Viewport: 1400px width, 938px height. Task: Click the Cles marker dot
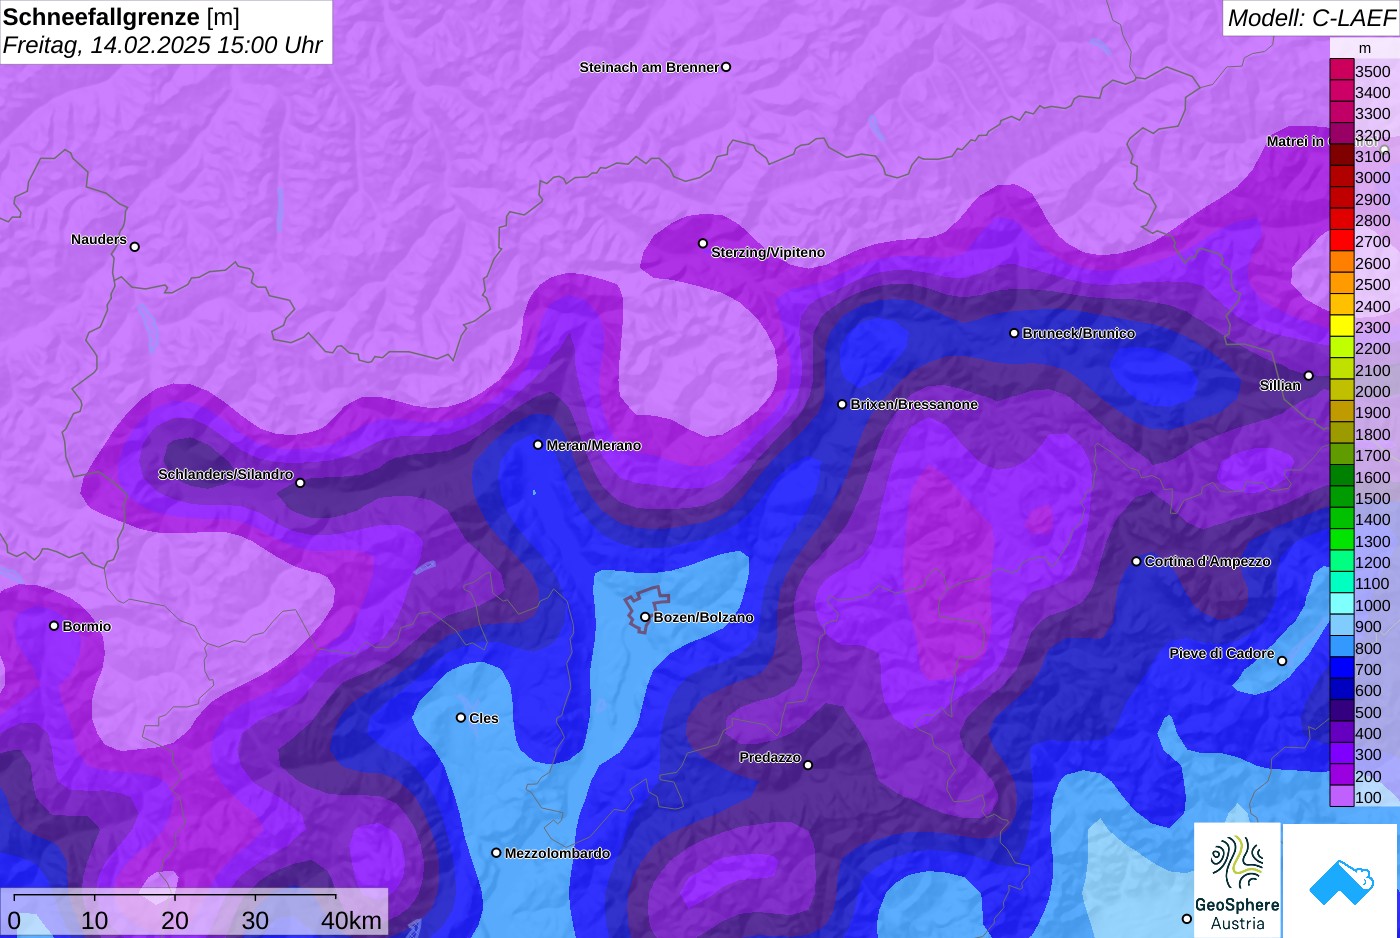click(461, 717)
